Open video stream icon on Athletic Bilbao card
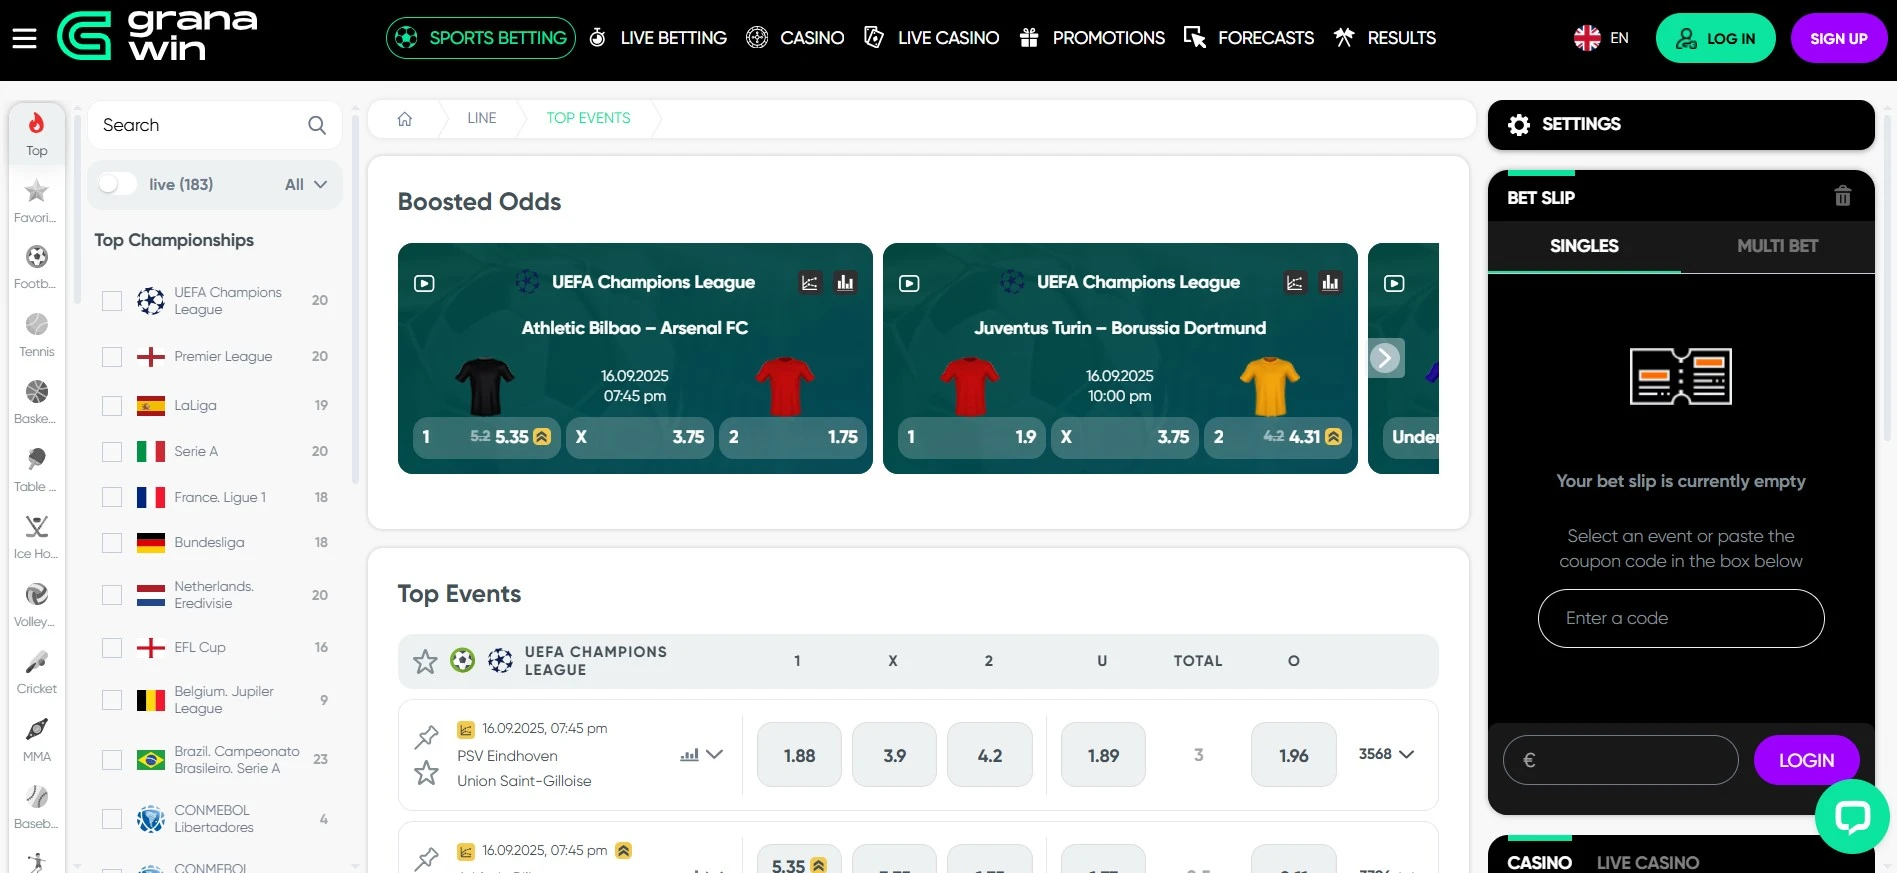The image size is (1897, 873). click(x=424, y=283)
